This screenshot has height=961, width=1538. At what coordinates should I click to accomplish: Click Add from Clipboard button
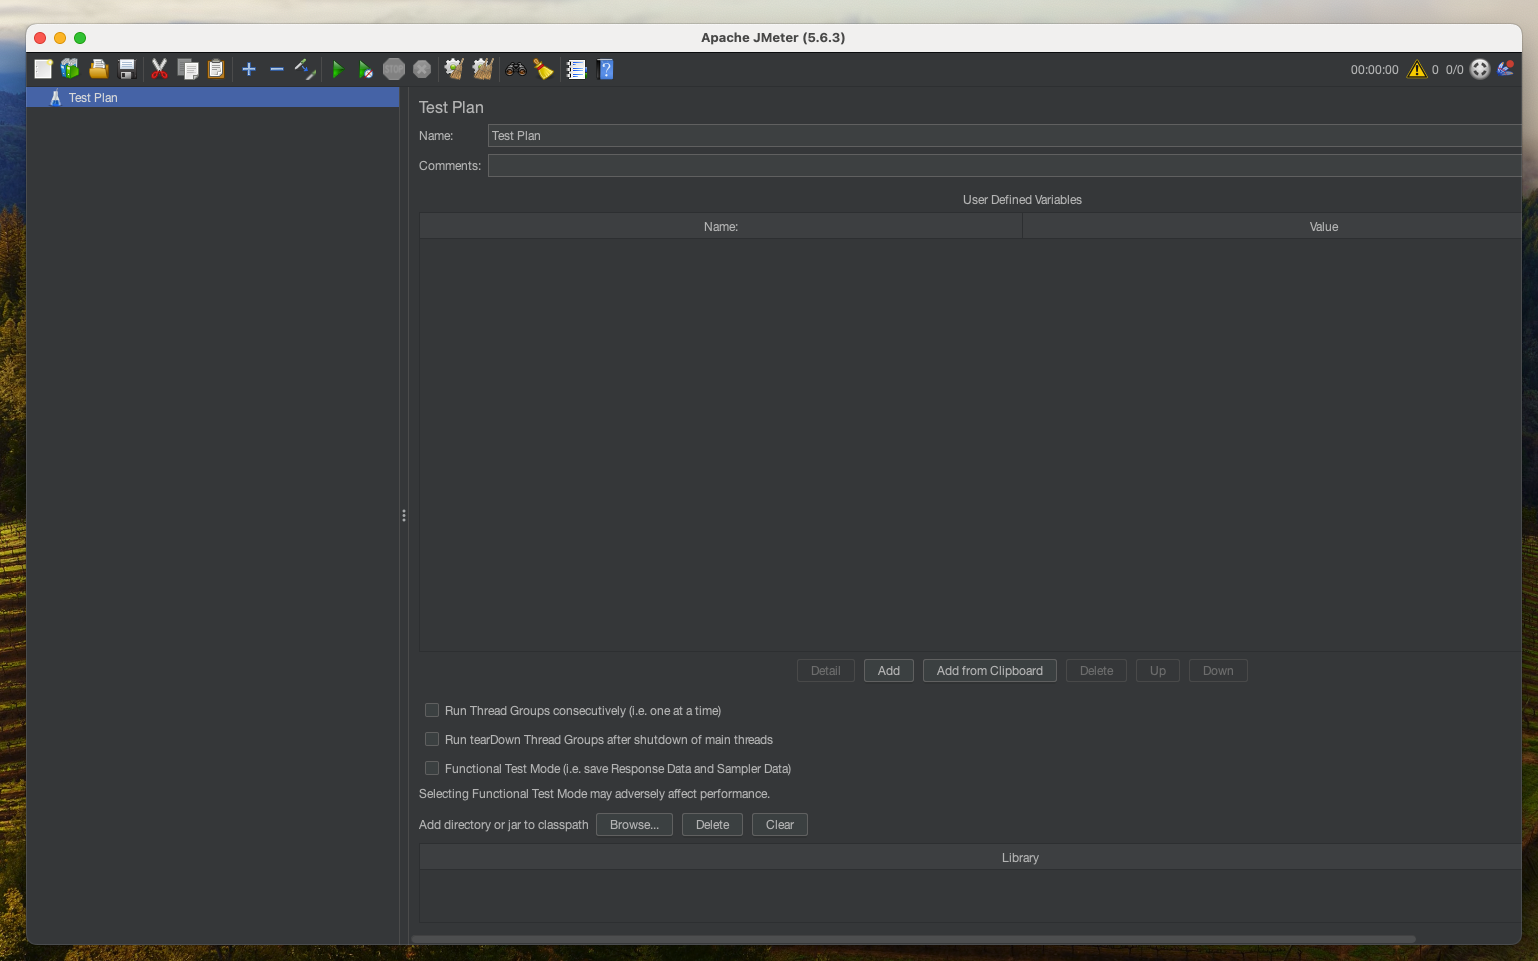click(990, 671)
